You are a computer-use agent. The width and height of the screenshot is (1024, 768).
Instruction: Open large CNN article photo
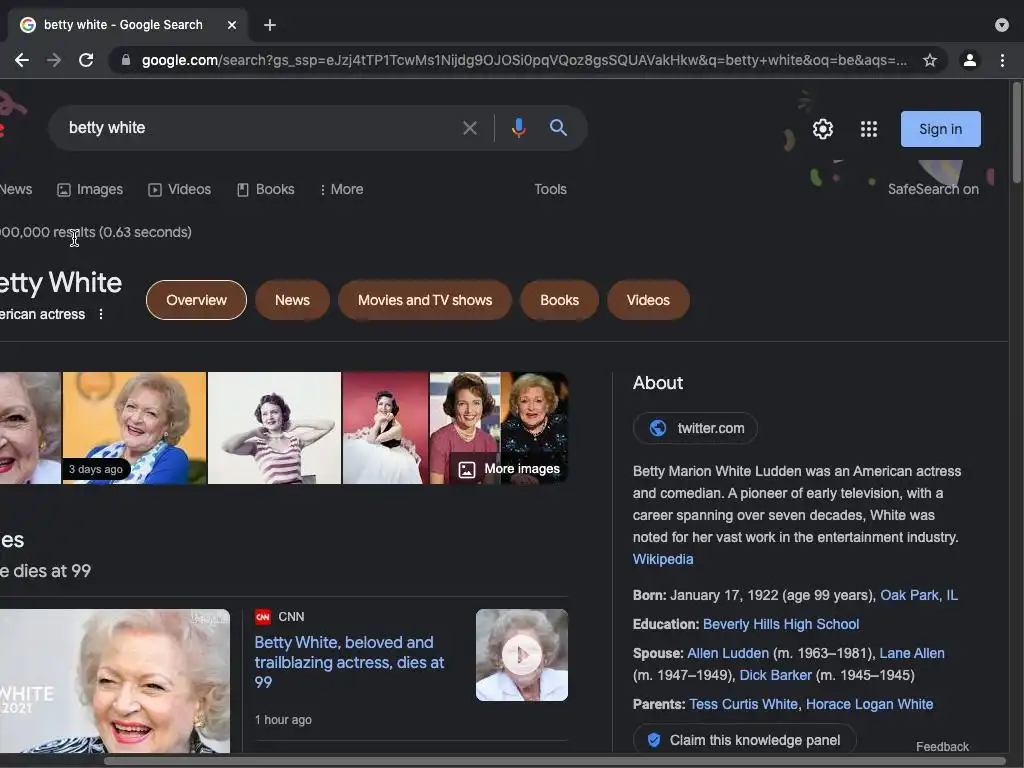tap(115, 680)
